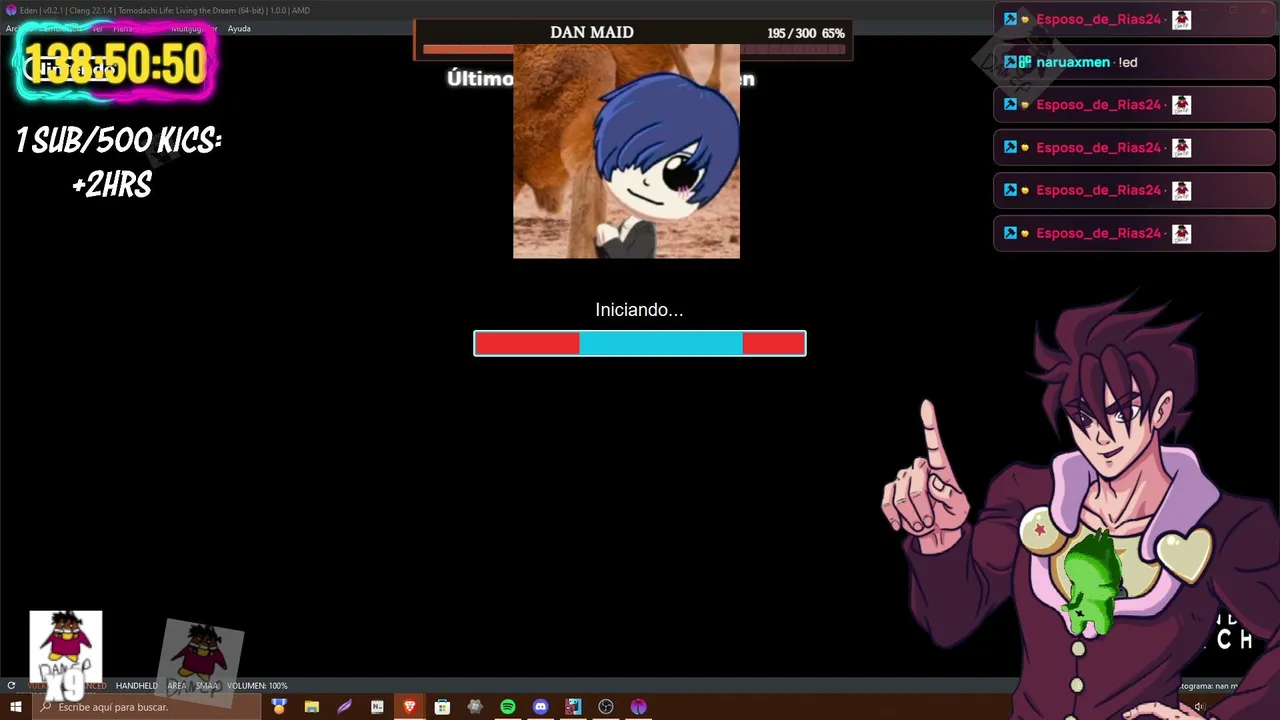Toggle HANDHELD dock mode in the status bar
Image resolution: width=1280 pixels, height=720 pixels.
(x=137, y=686)
